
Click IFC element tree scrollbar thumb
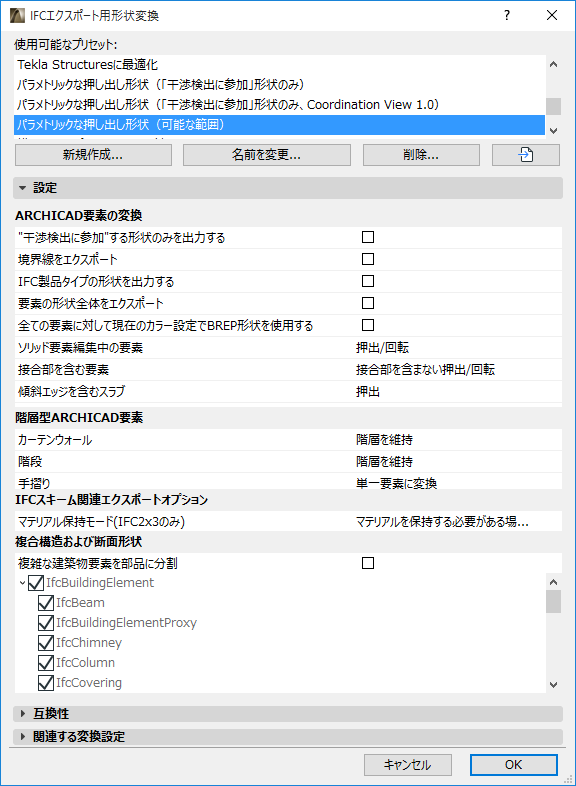(553, 602)
